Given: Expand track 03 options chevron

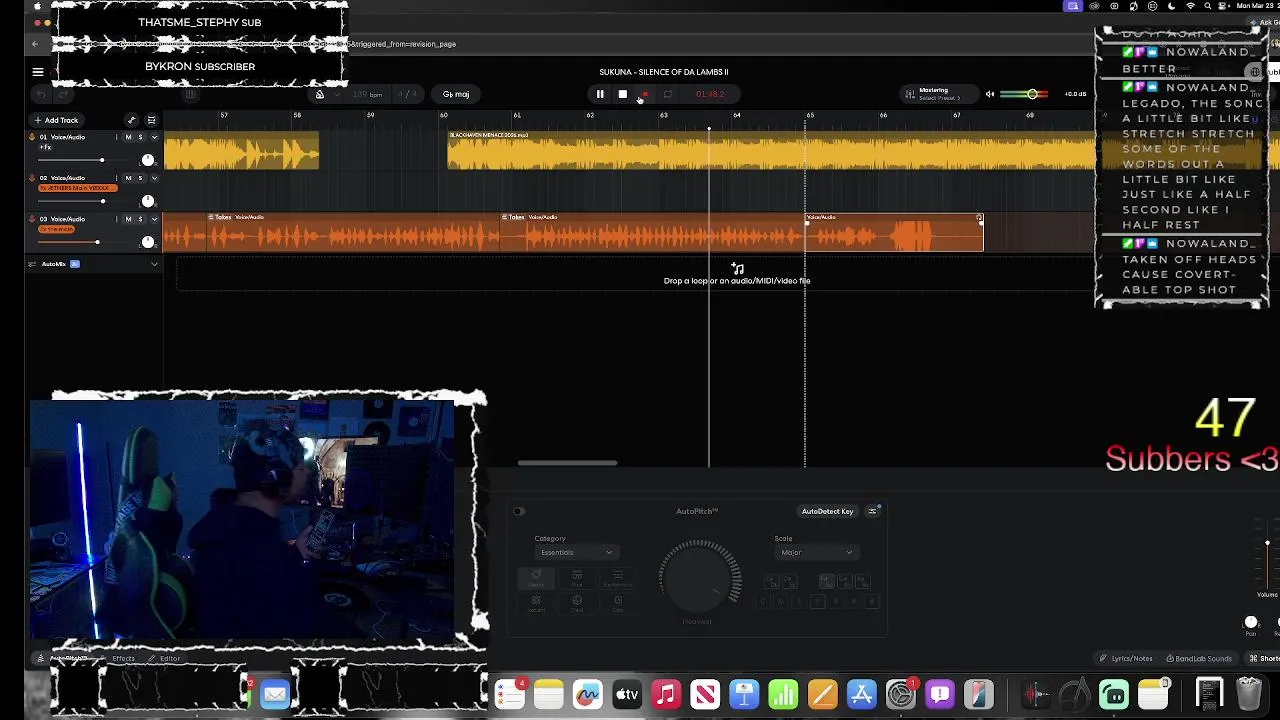Looking at the screenshot, I should 154,219.
